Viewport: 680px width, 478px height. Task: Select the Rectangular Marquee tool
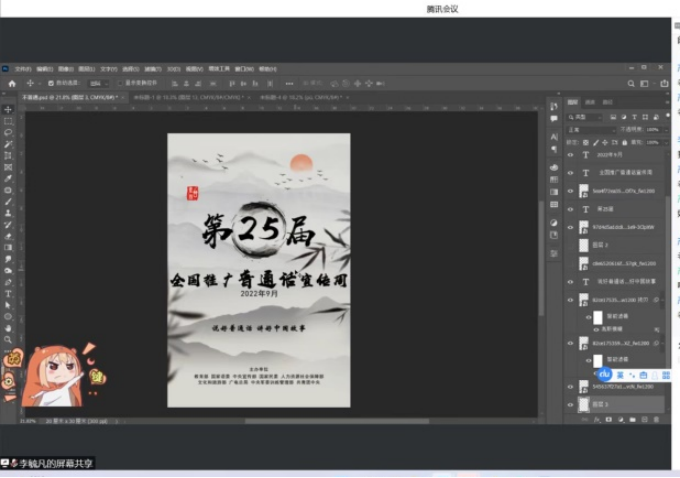[8, 121]
